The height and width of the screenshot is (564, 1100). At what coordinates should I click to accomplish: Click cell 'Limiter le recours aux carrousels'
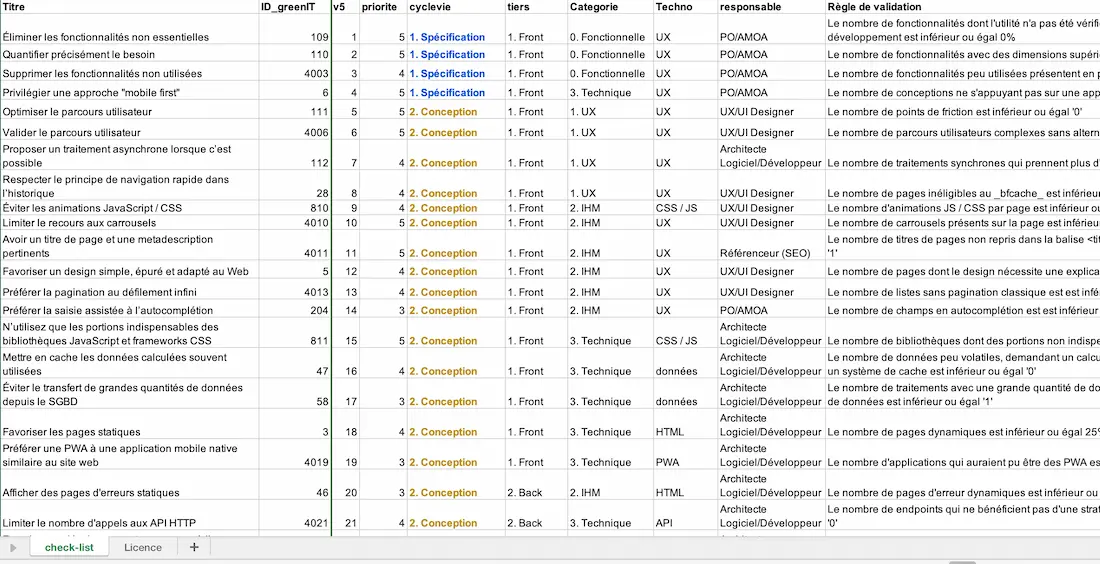[x=130, y=222]
